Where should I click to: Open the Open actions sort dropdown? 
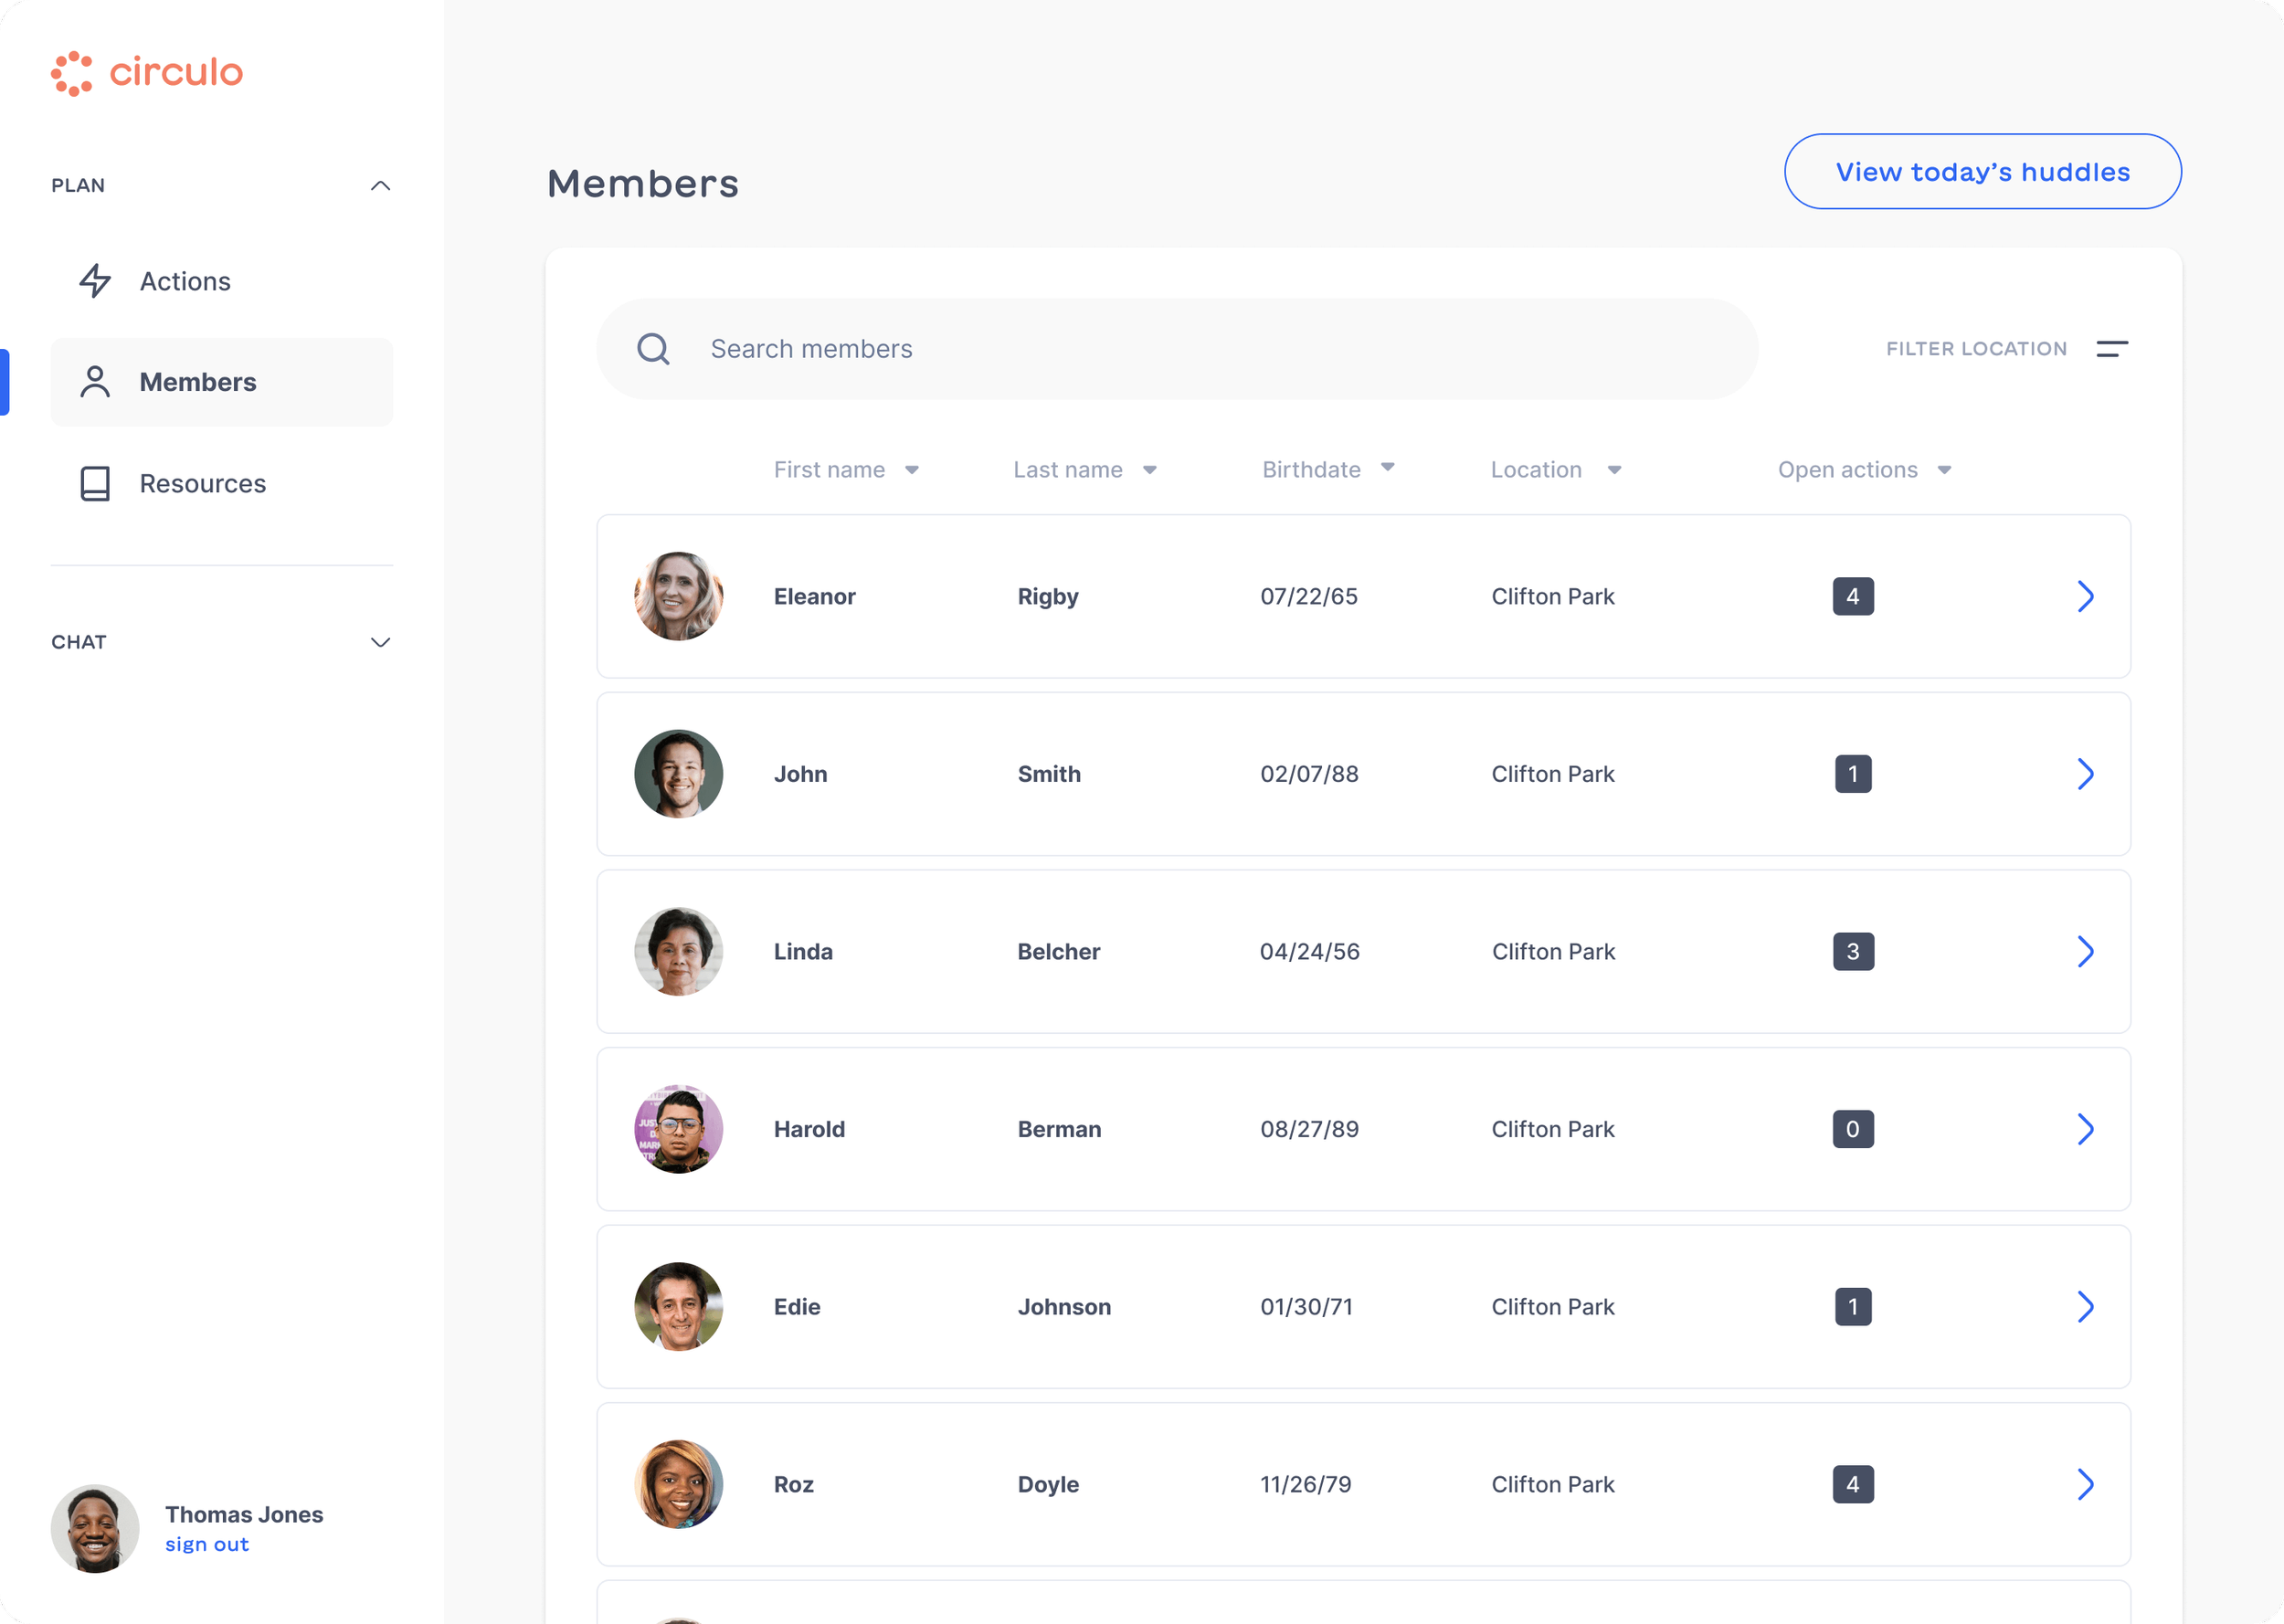click(1944, 469)
